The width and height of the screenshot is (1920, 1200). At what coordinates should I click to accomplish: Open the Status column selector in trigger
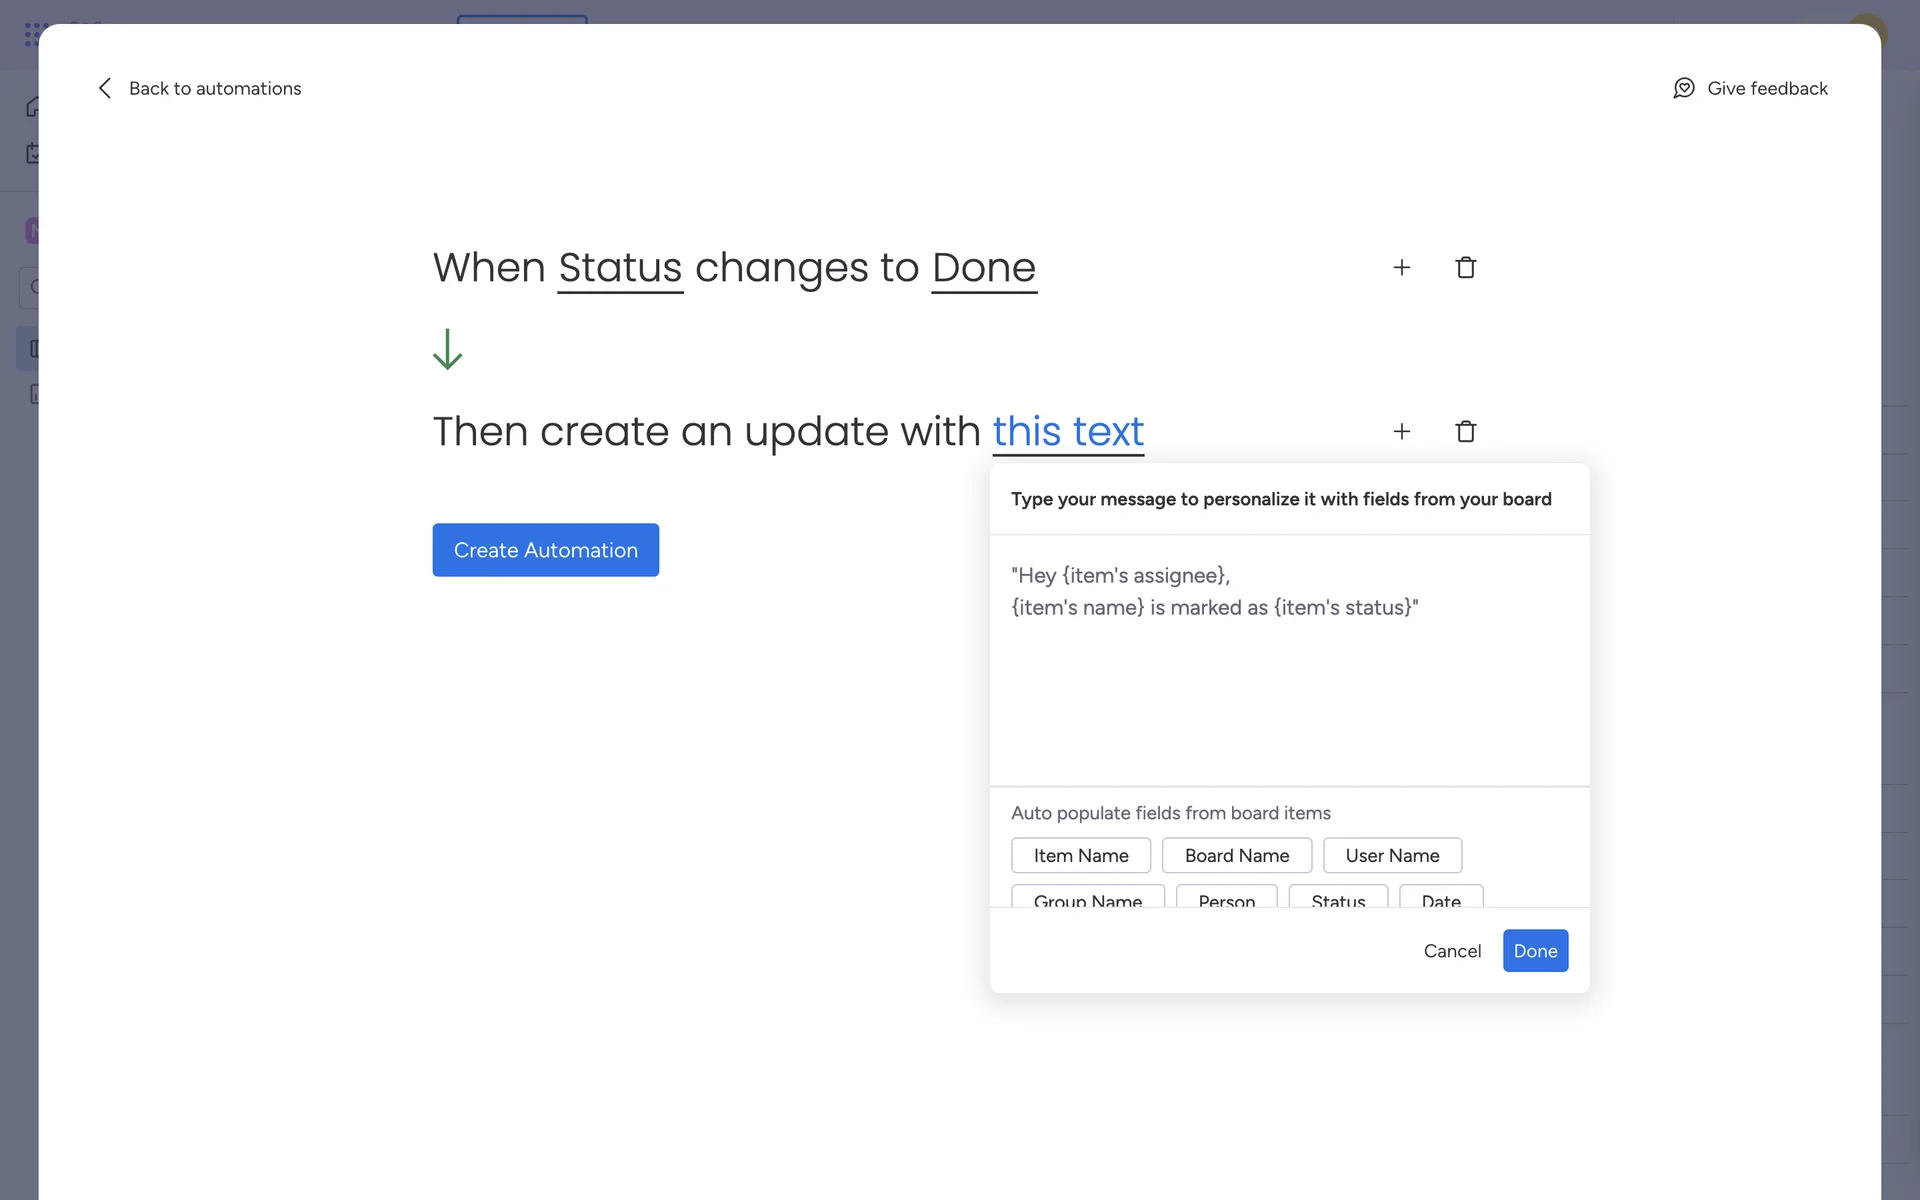pos(620,268)
